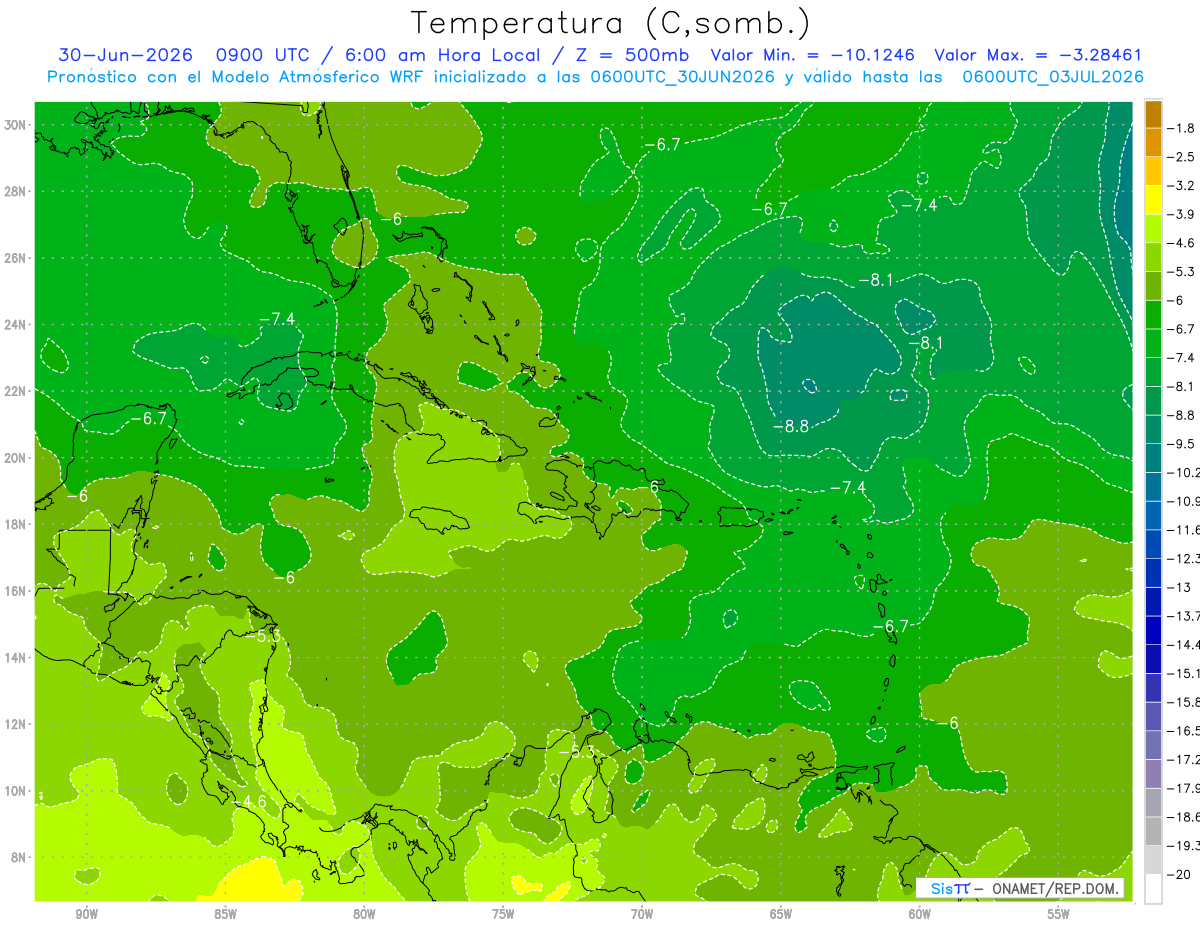Click the '-16.5' colorbar scale label

(x=1184, y=731)
